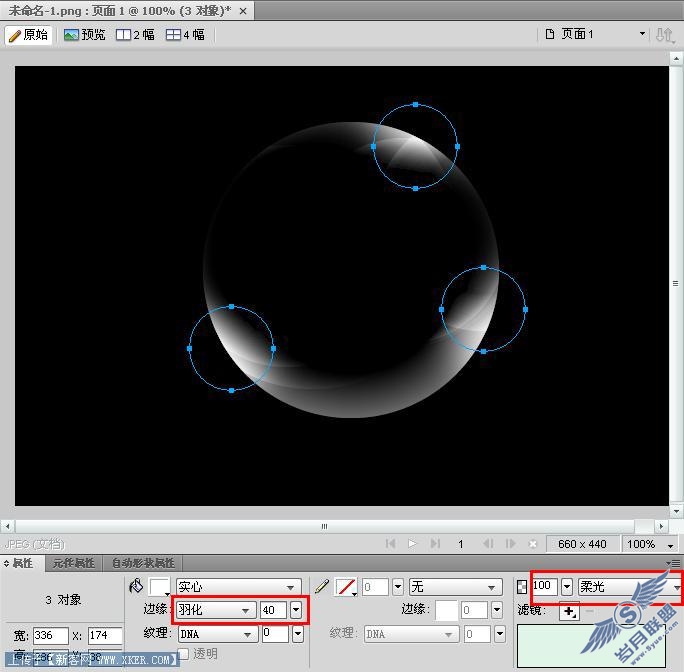Go to previous frame
Screen dimensions: 684x672
[489, 544]
